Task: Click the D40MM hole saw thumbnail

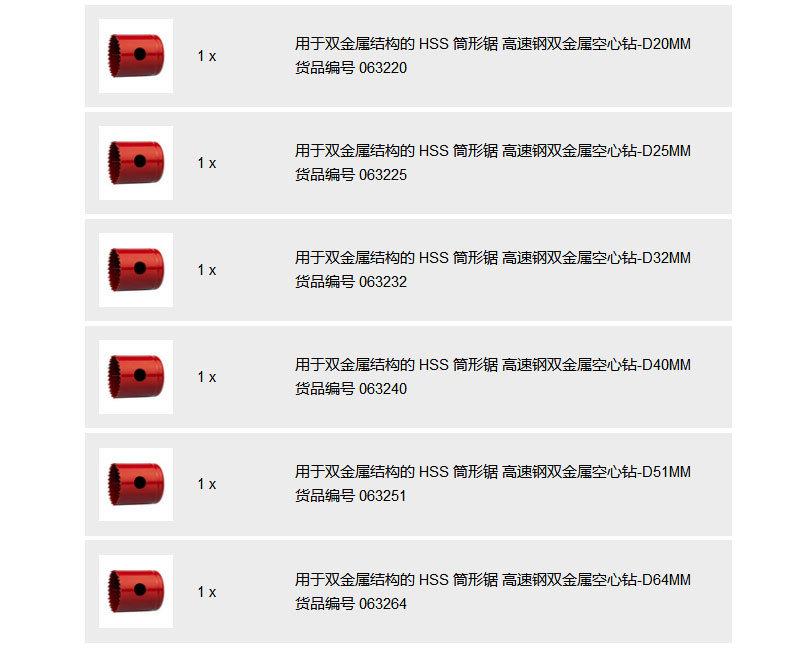Action: pyautogui.click(x=136, y=377)
